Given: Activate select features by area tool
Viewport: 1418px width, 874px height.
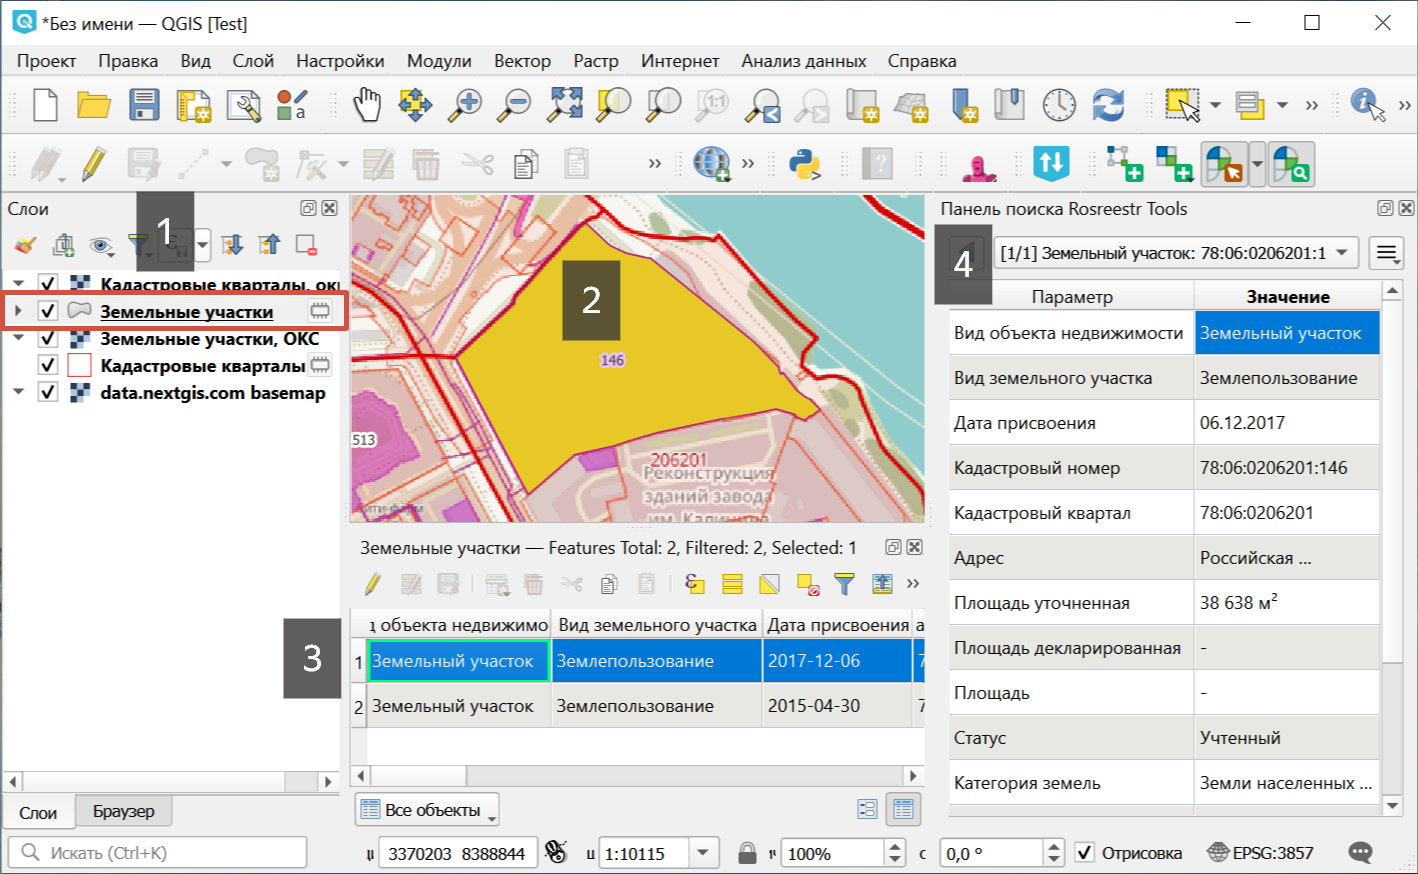Looking at the screenshot, I should [x=1182, y=104].
